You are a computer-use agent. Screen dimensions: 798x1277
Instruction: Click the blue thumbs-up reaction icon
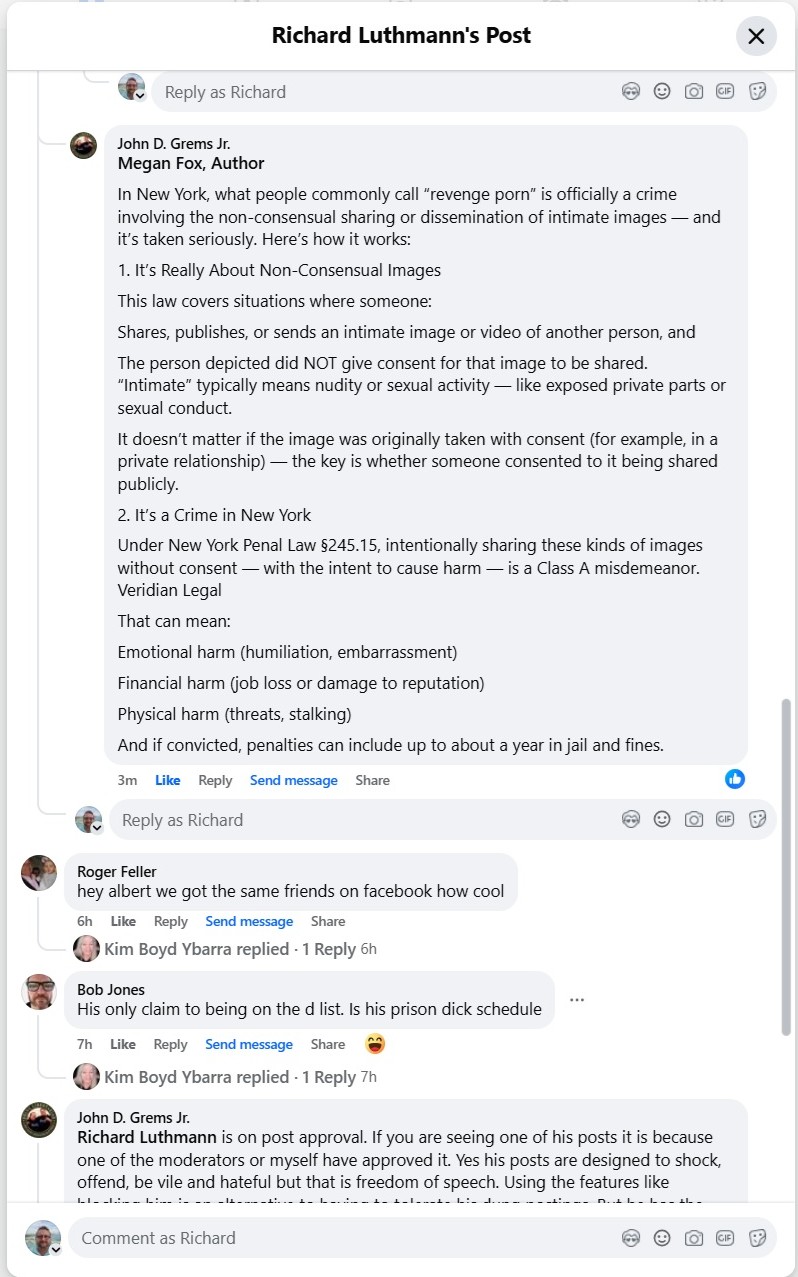[735, 779]
